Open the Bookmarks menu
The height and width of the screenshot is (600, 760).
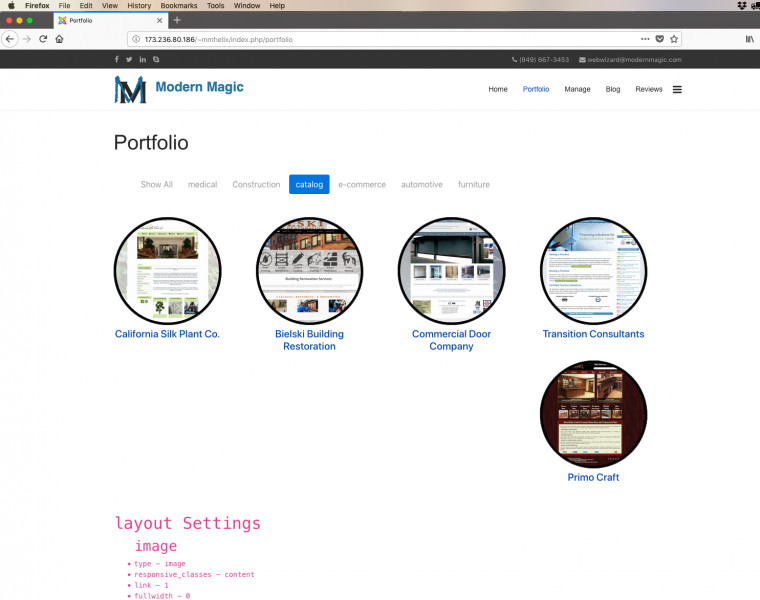click(179, 5)
